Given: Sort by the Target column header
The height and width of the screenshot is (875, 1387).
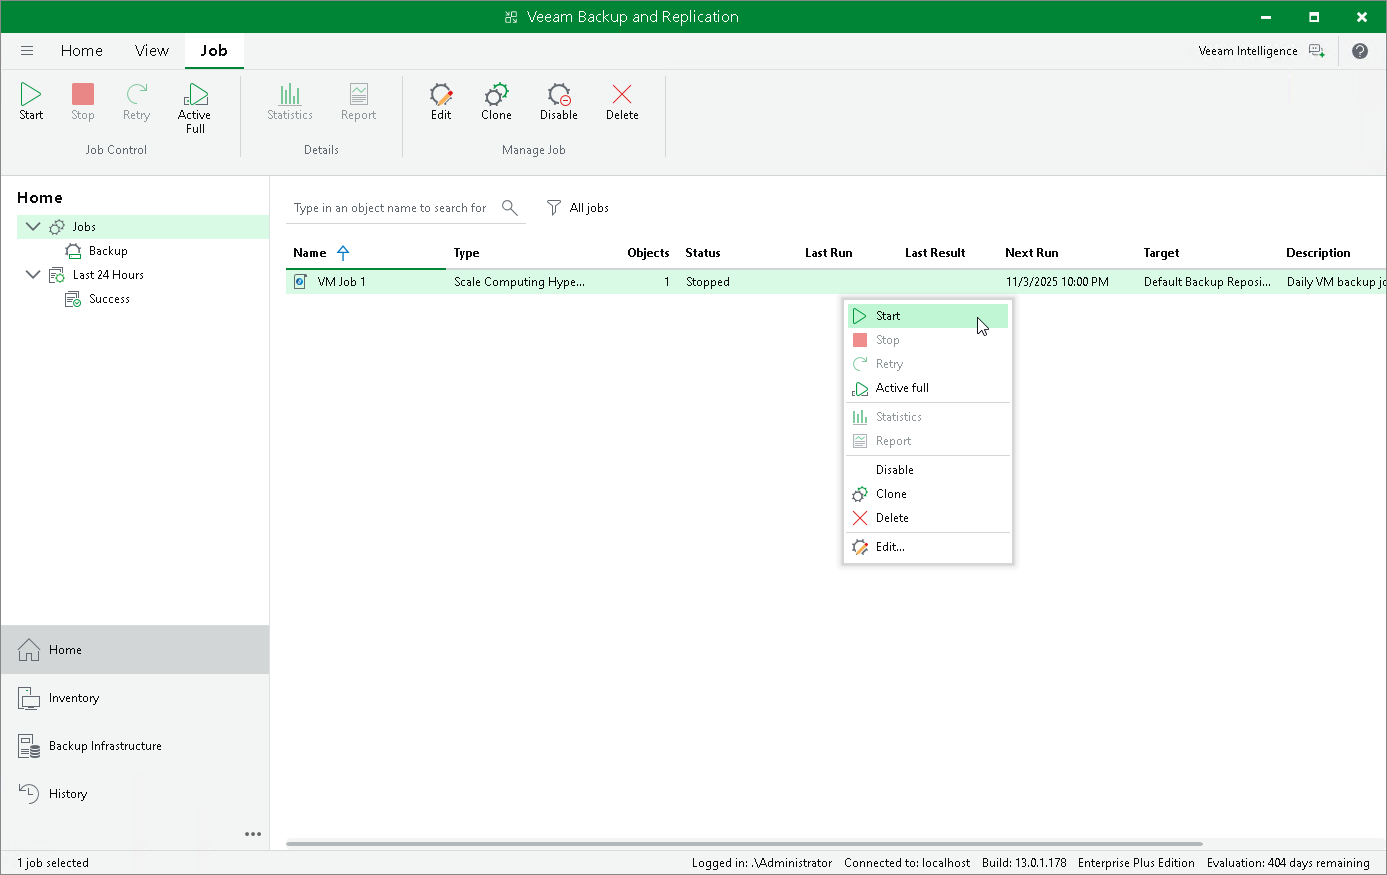Looking at the screenshot, I should click(x=1162, y=253).
